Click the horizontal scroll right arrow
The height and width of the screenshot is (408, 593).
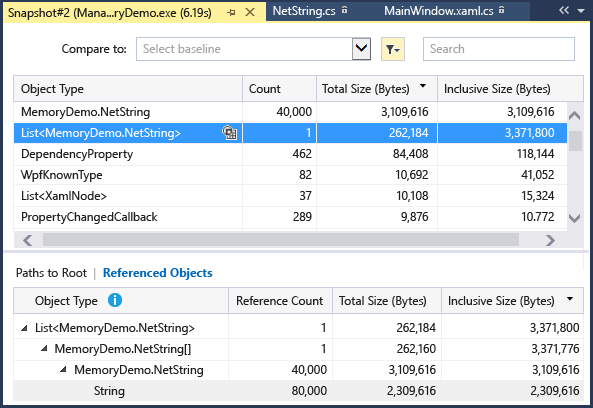tap(550, 240)
